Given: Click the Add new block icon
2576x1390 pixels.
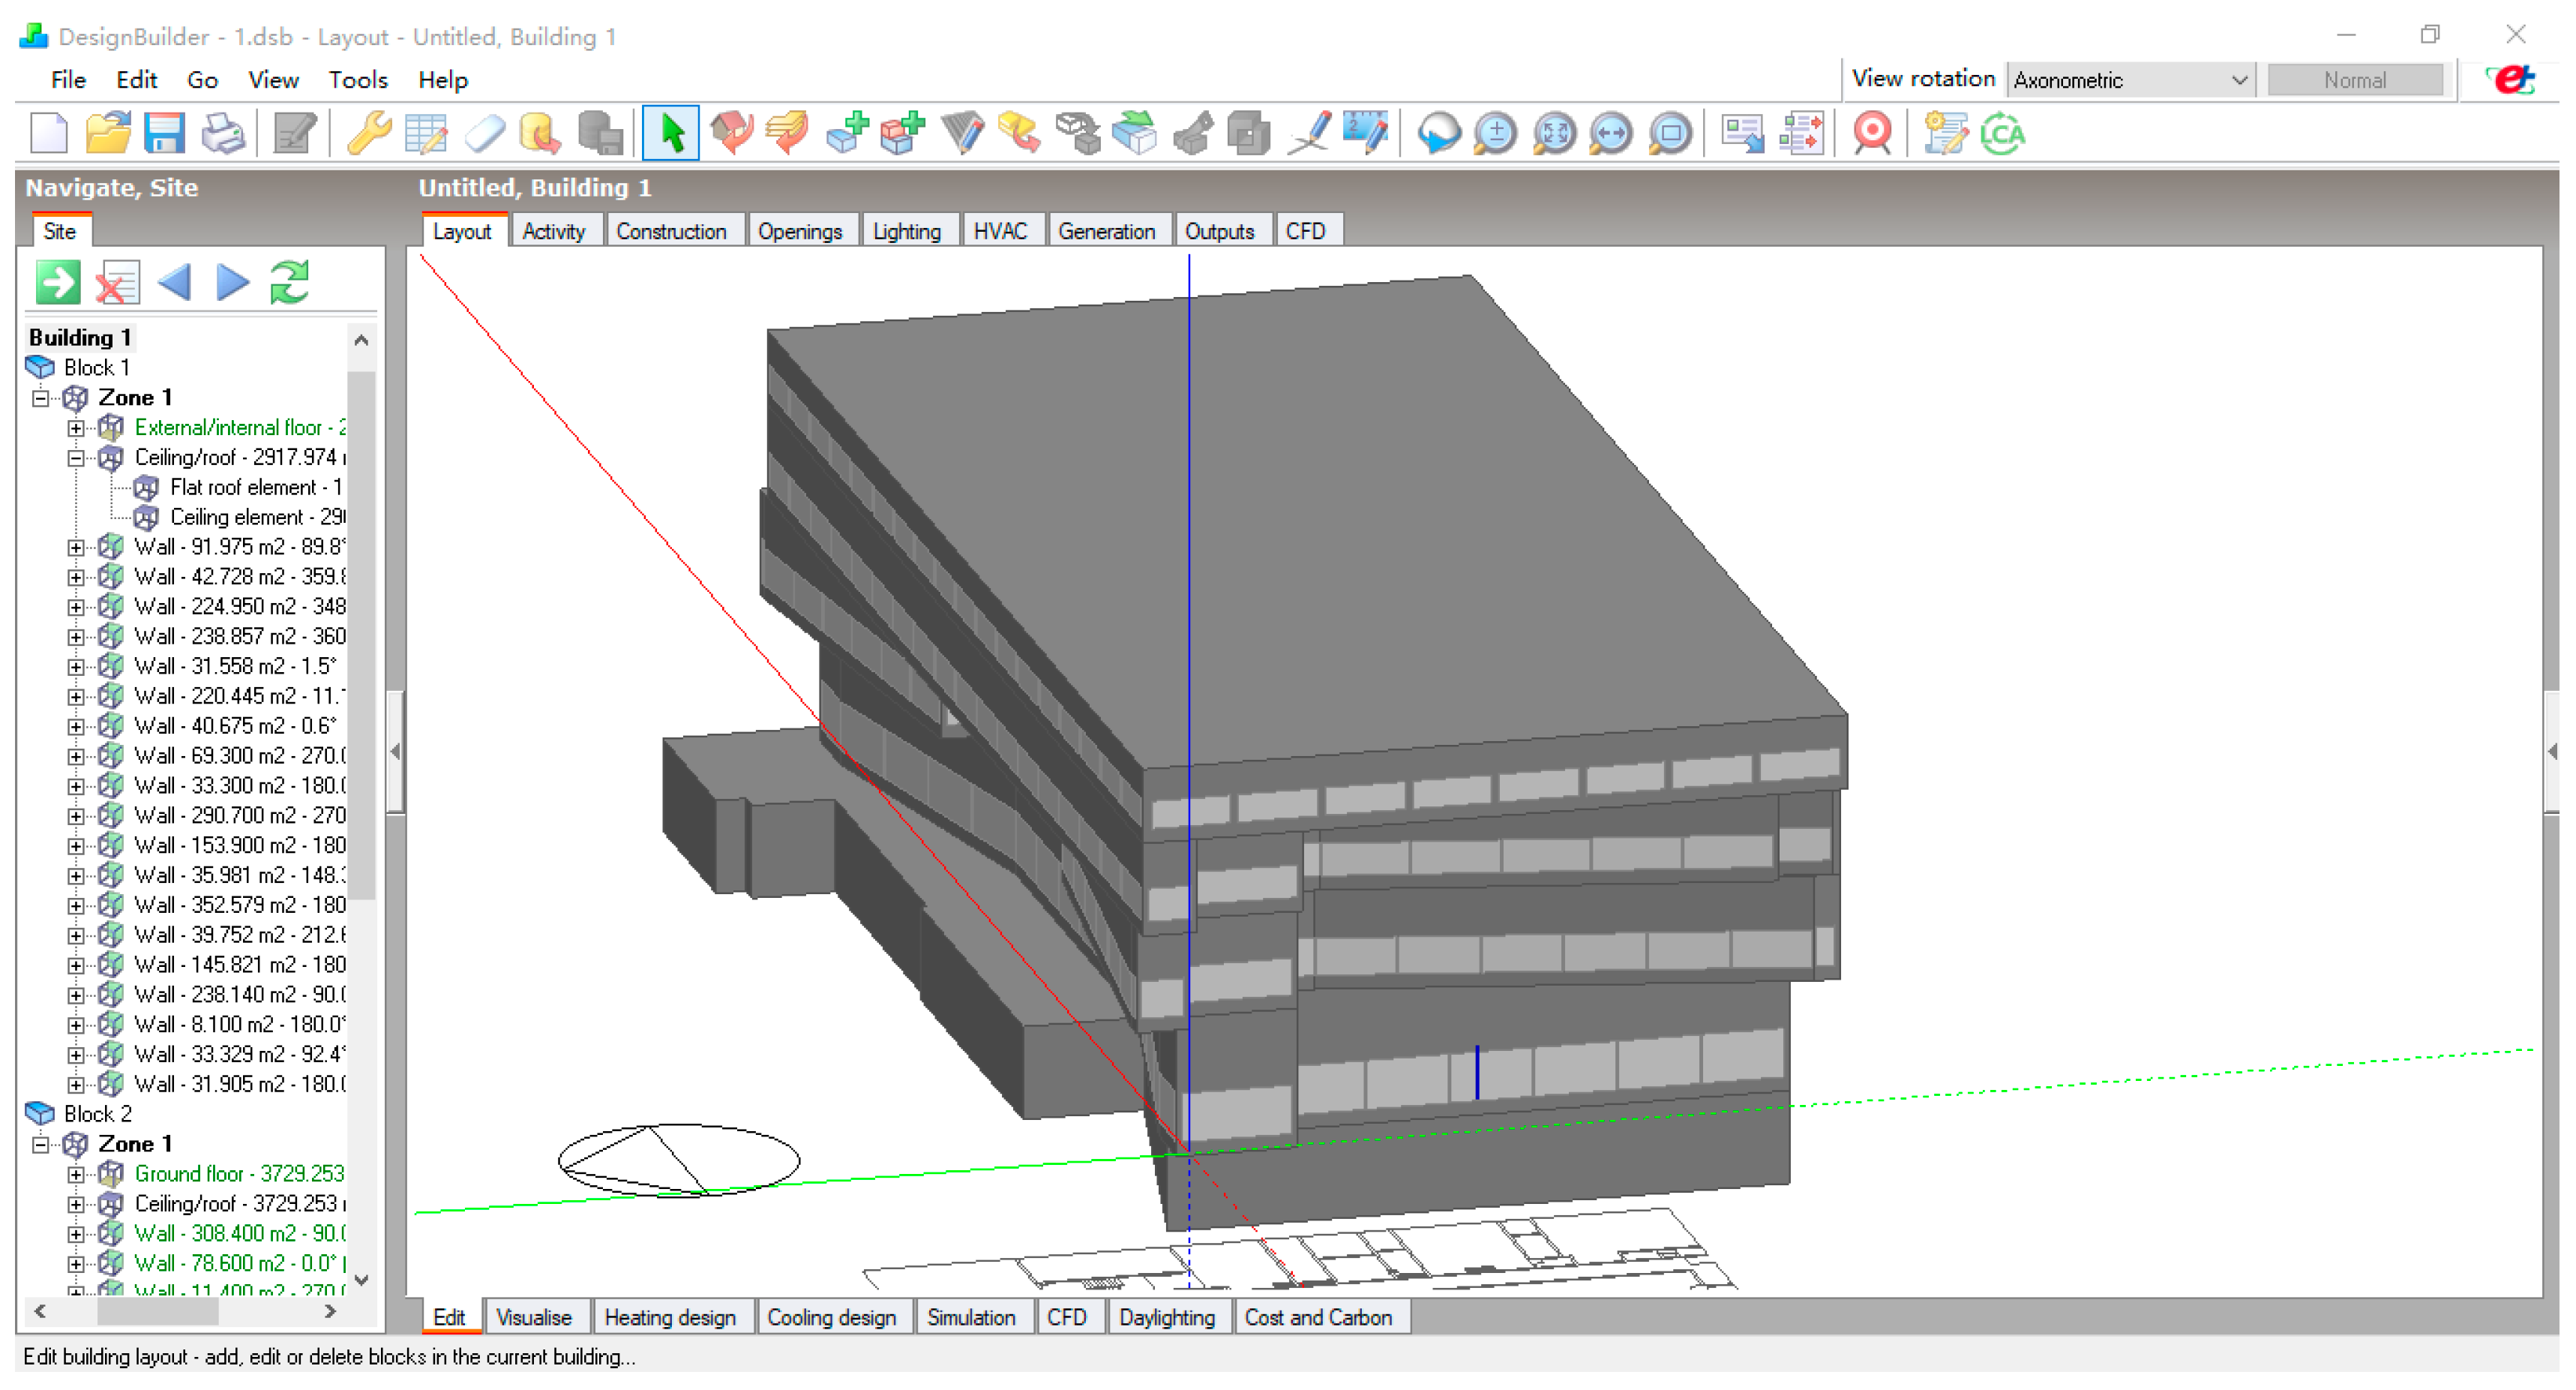Looking at the screenshot, I should point(848,133).
